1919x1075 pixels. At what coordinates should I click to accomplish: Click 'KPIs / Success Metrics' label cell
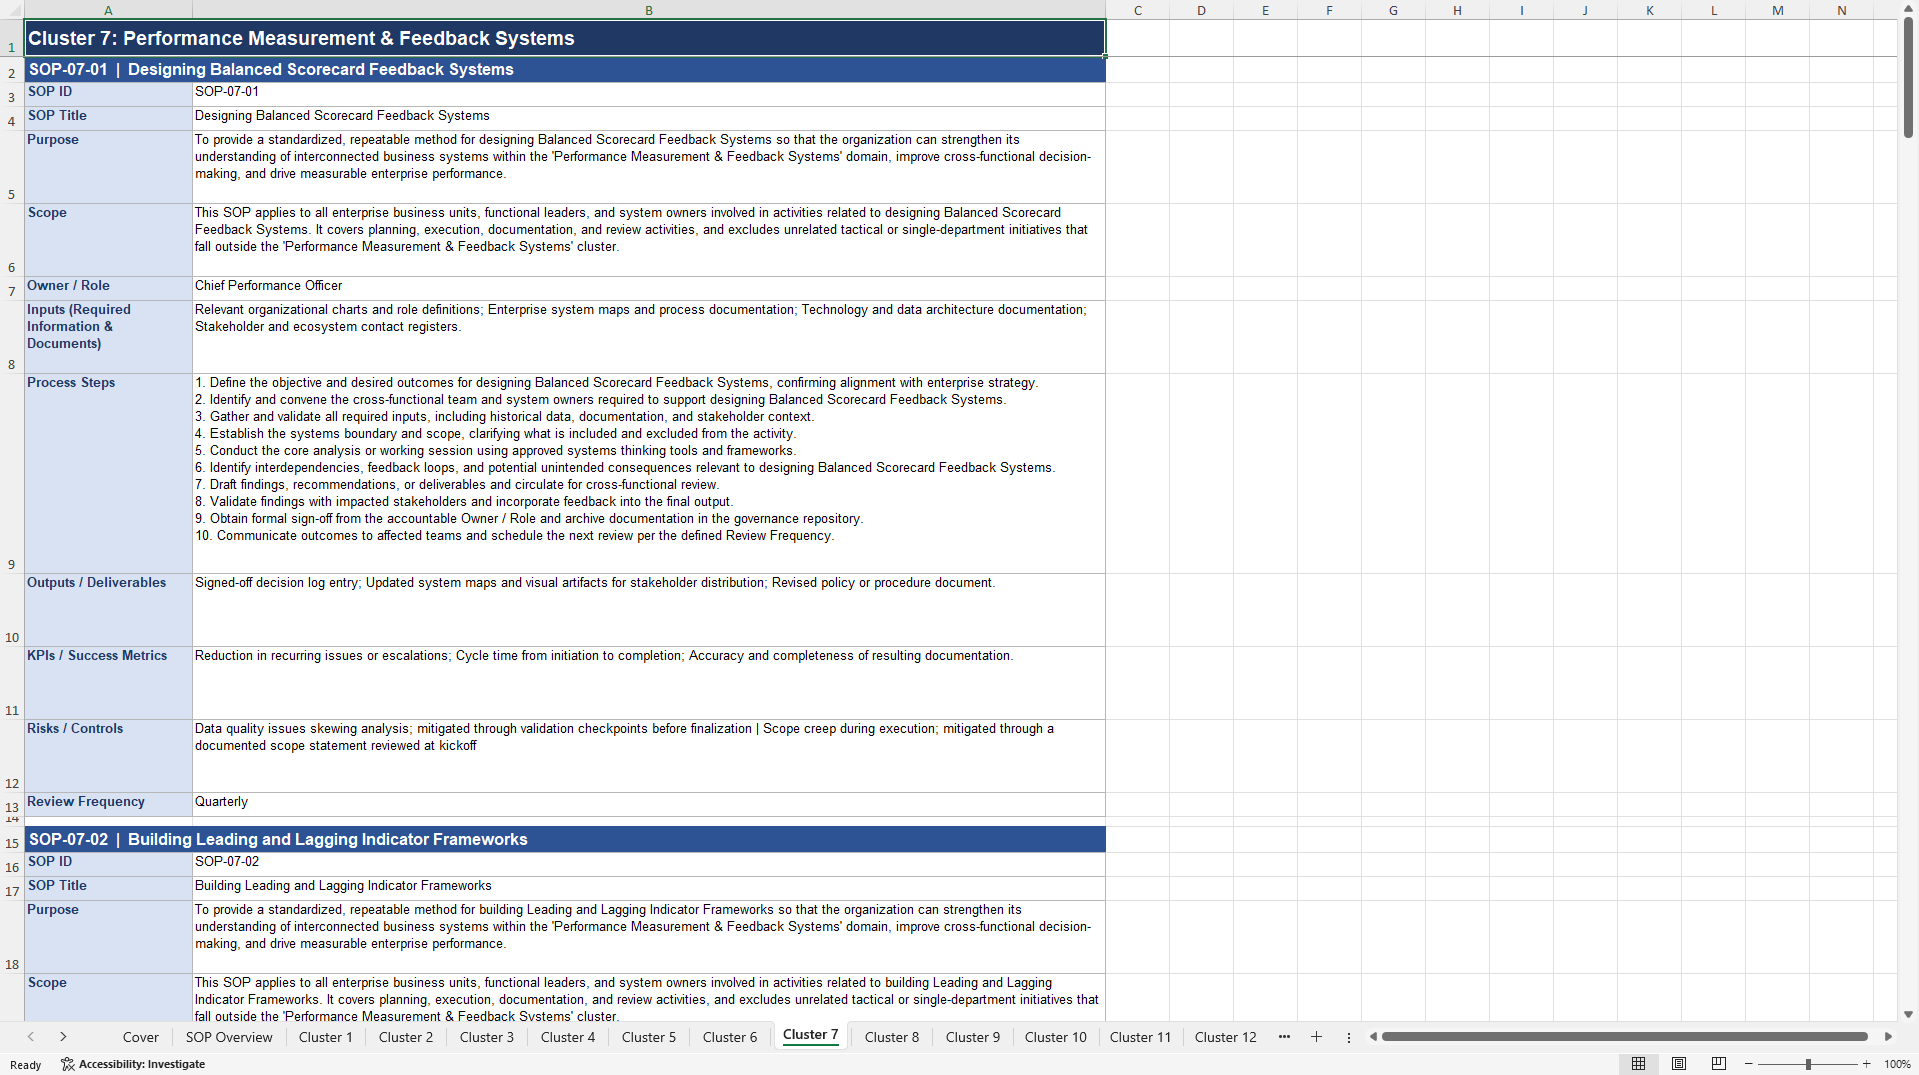108,683
